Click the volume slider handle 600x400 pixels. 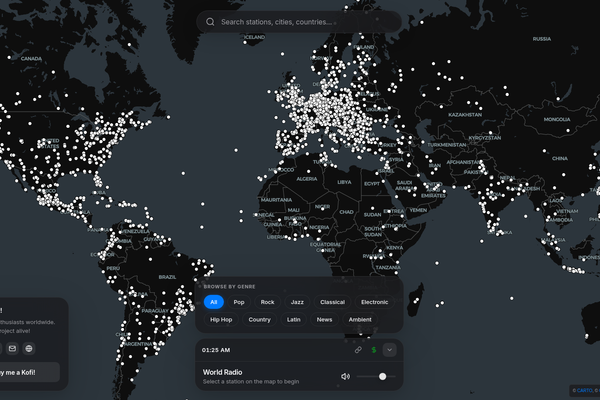pos(382,376)
